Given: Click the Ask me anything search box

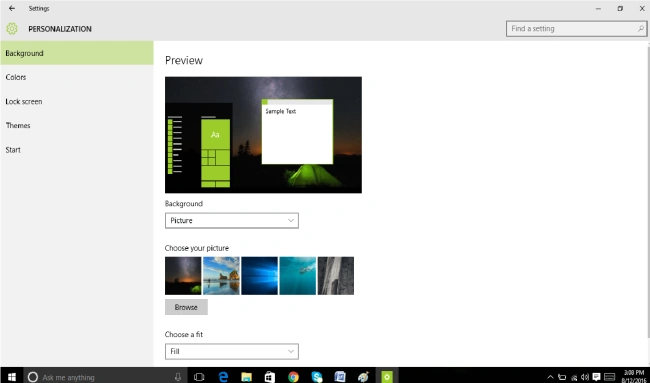Looking at the screenshot, I should coord(106,377).
